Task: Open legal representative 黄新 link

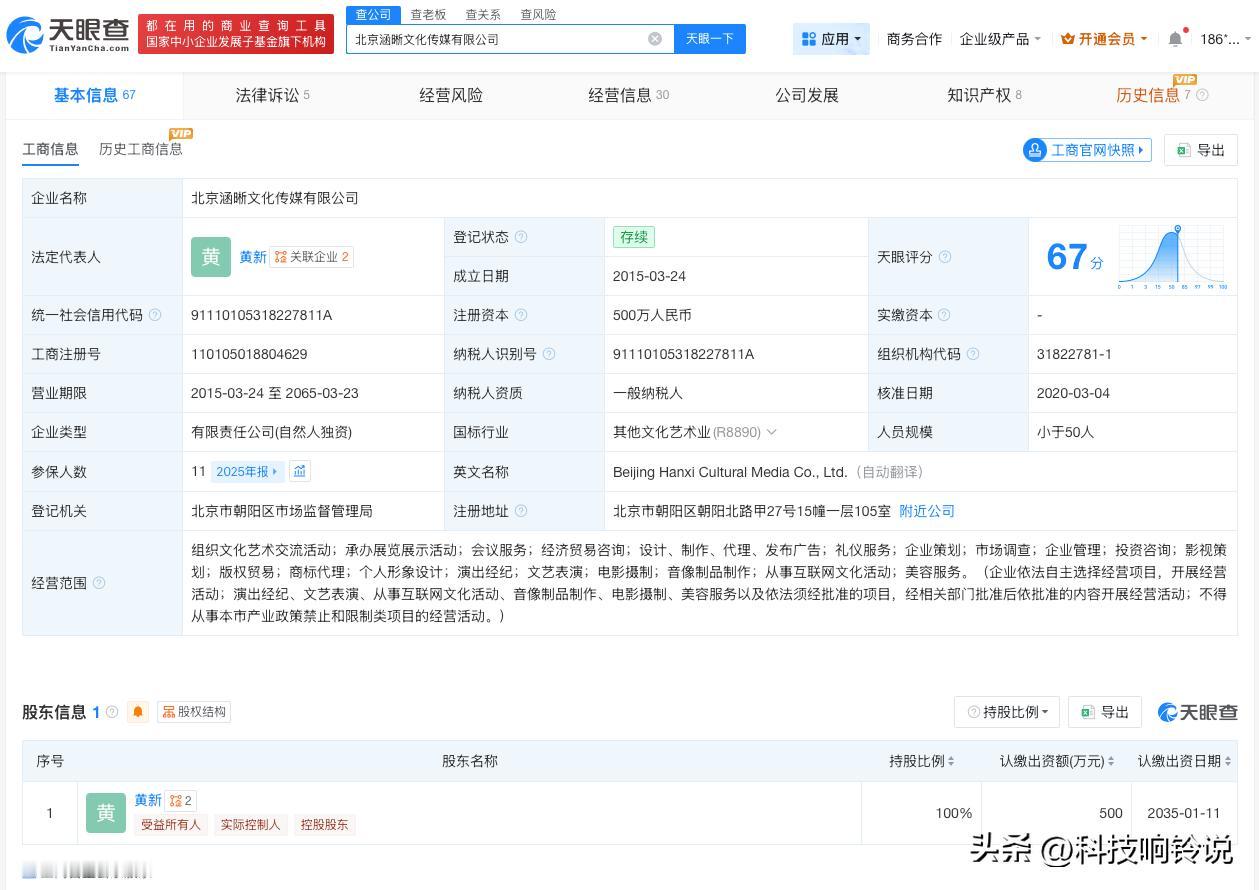Action: click(253, 257)
